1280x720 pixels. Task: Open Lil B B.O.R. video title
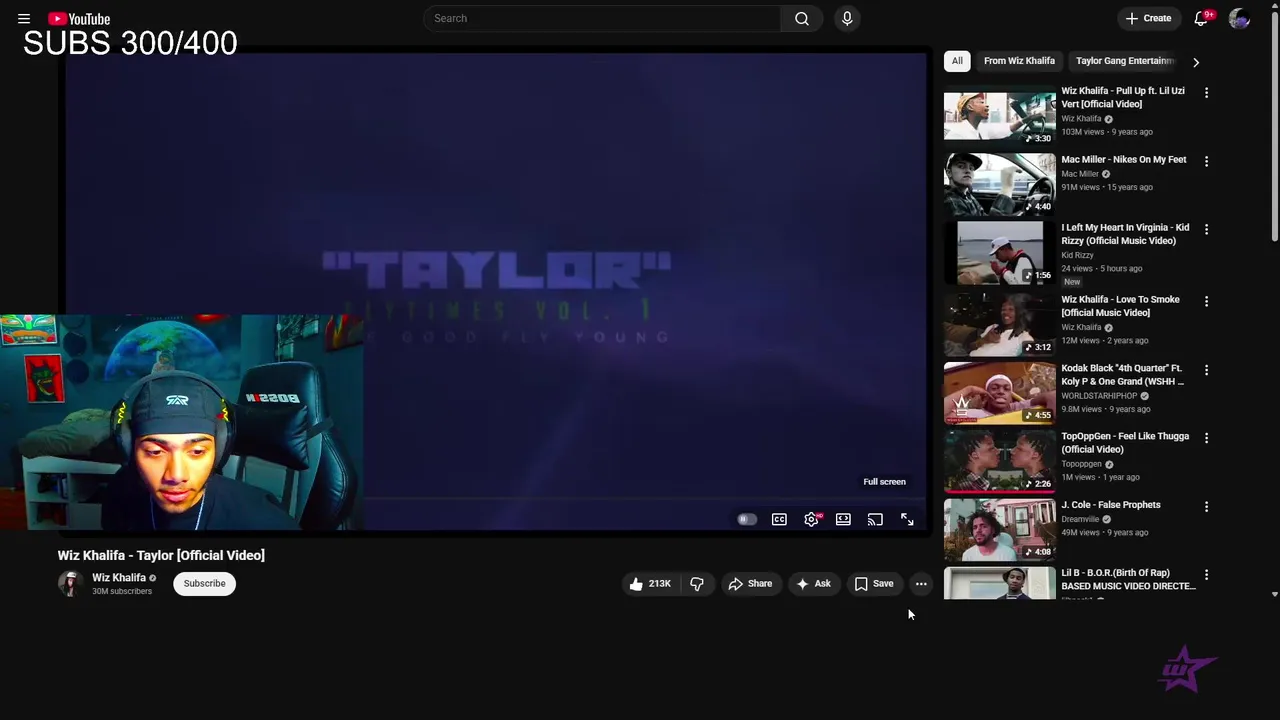coord(1128,579)
